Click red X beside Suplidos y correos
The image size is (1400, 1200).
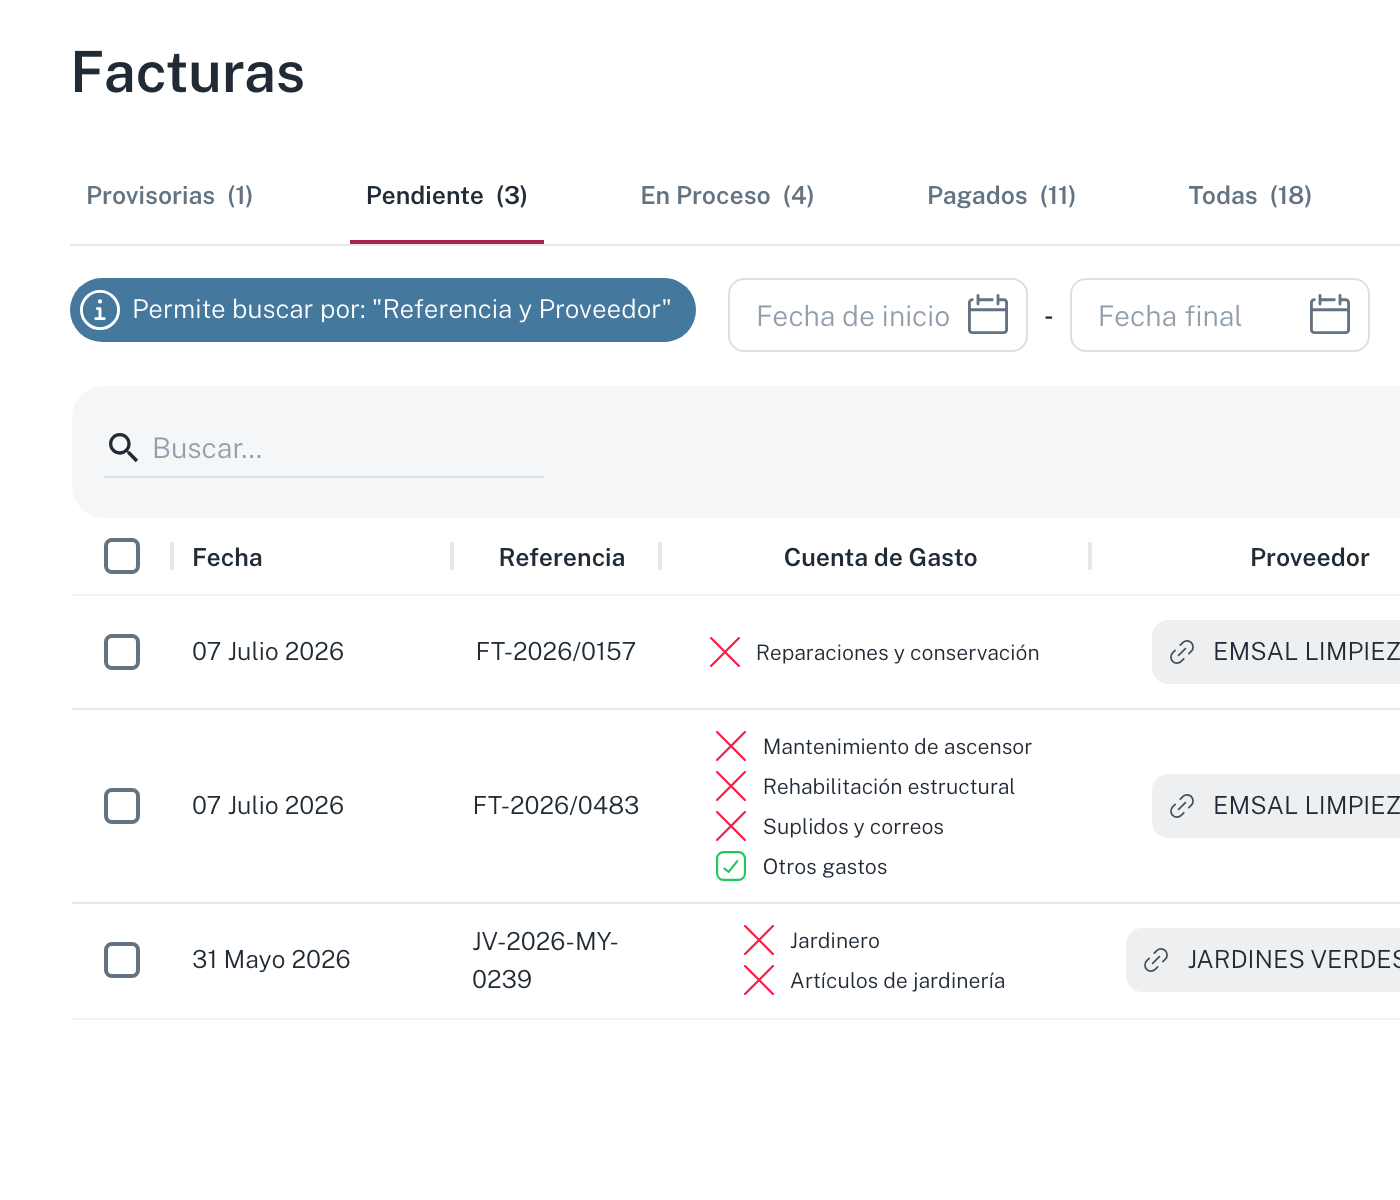(x=731, y=826)
